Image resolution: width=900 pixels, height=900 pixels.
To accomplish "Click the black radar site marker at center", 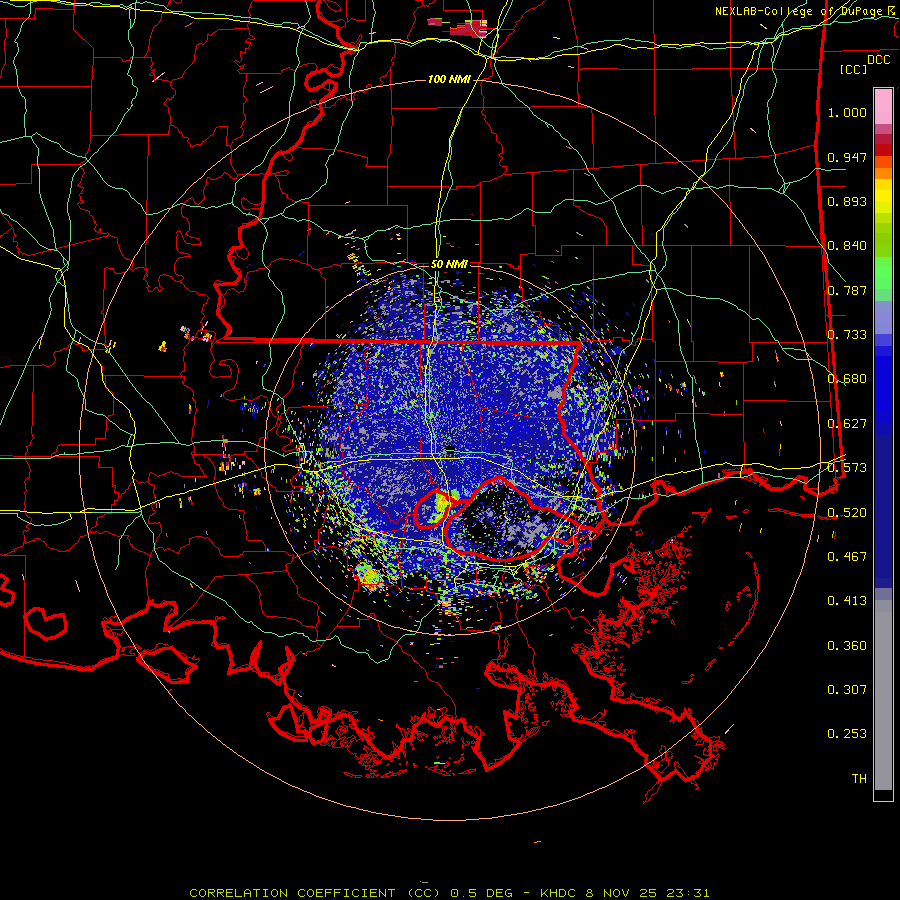I will (451, 448).
